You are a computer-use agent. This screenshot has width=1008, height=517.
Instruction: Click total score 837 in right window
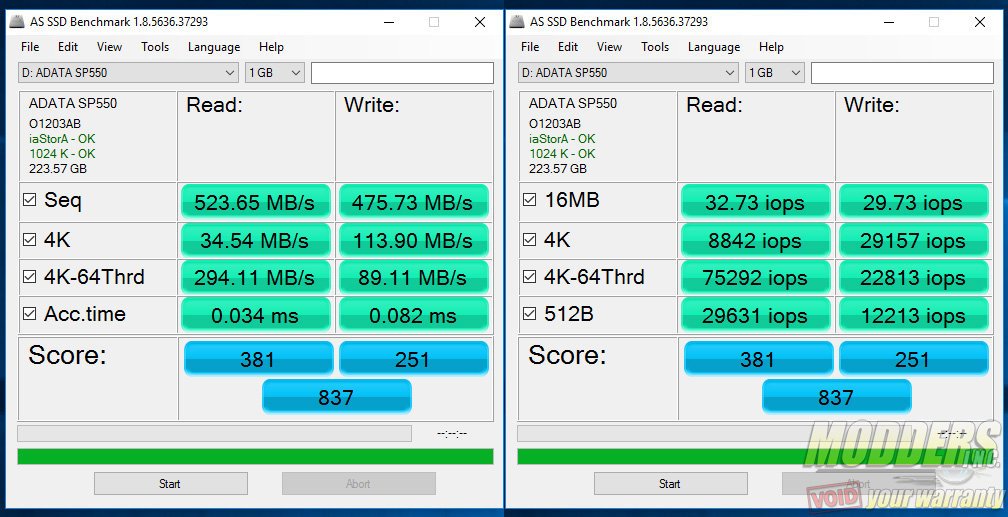click(x=836, y=396)
